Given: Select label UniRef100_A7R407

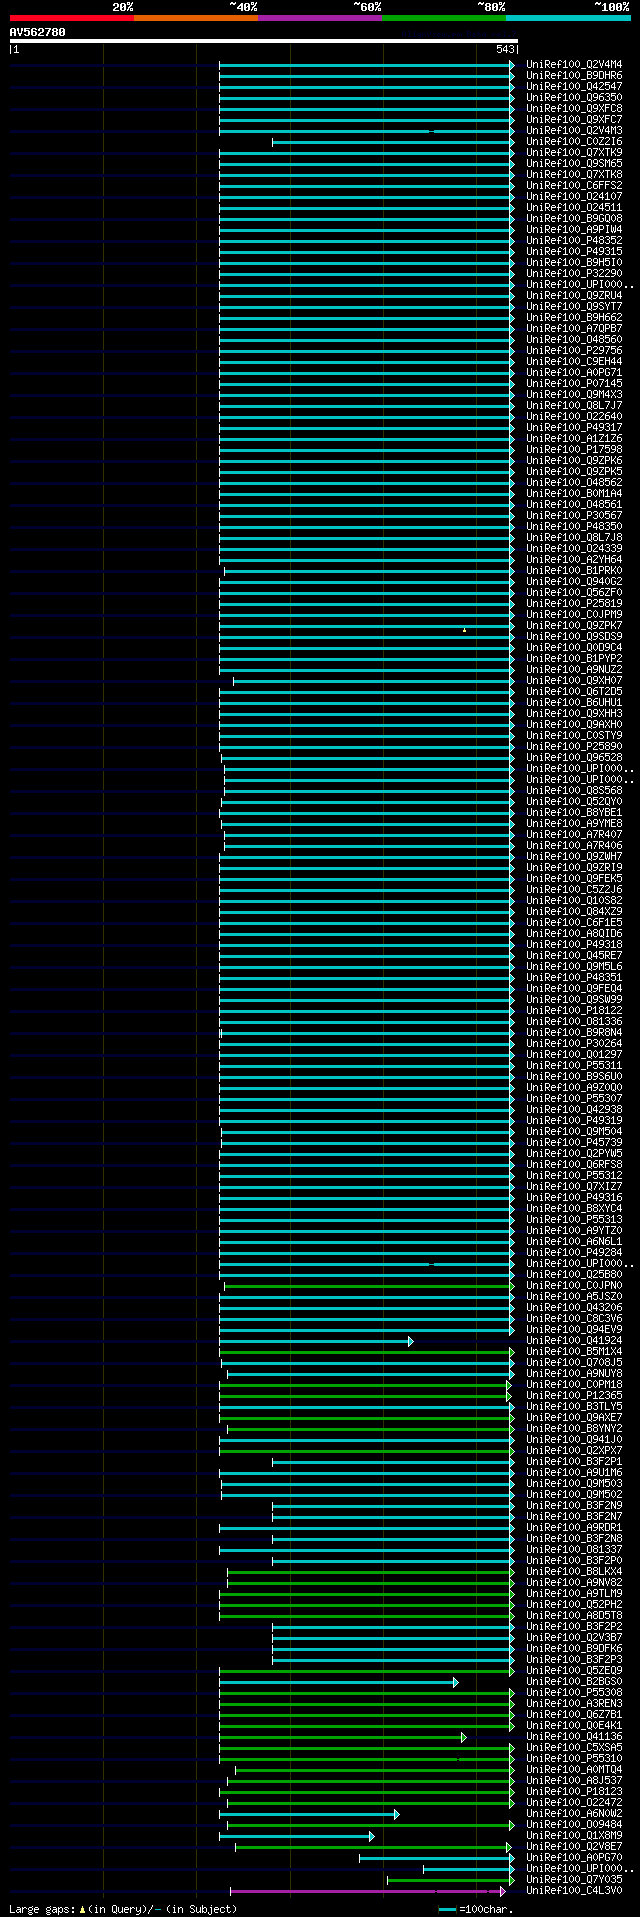Looking at the screenshot, I should [x=574, y=834].
